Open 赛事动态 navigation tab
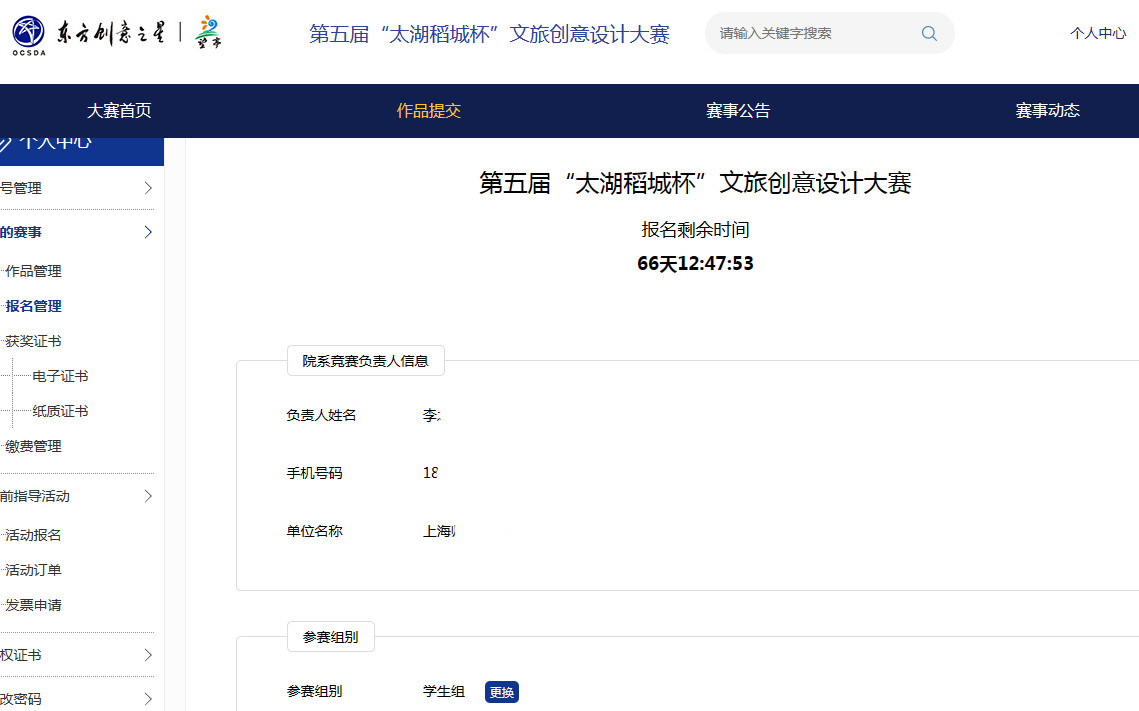 pyautogui.click(x=1047, y=111)
